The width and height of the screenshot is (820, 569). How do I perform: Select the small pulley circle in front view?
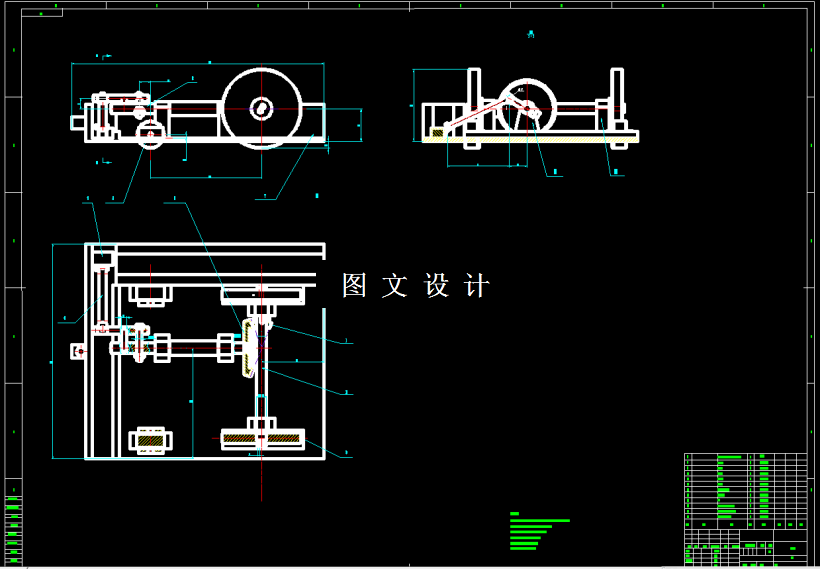tap(151, 134)
